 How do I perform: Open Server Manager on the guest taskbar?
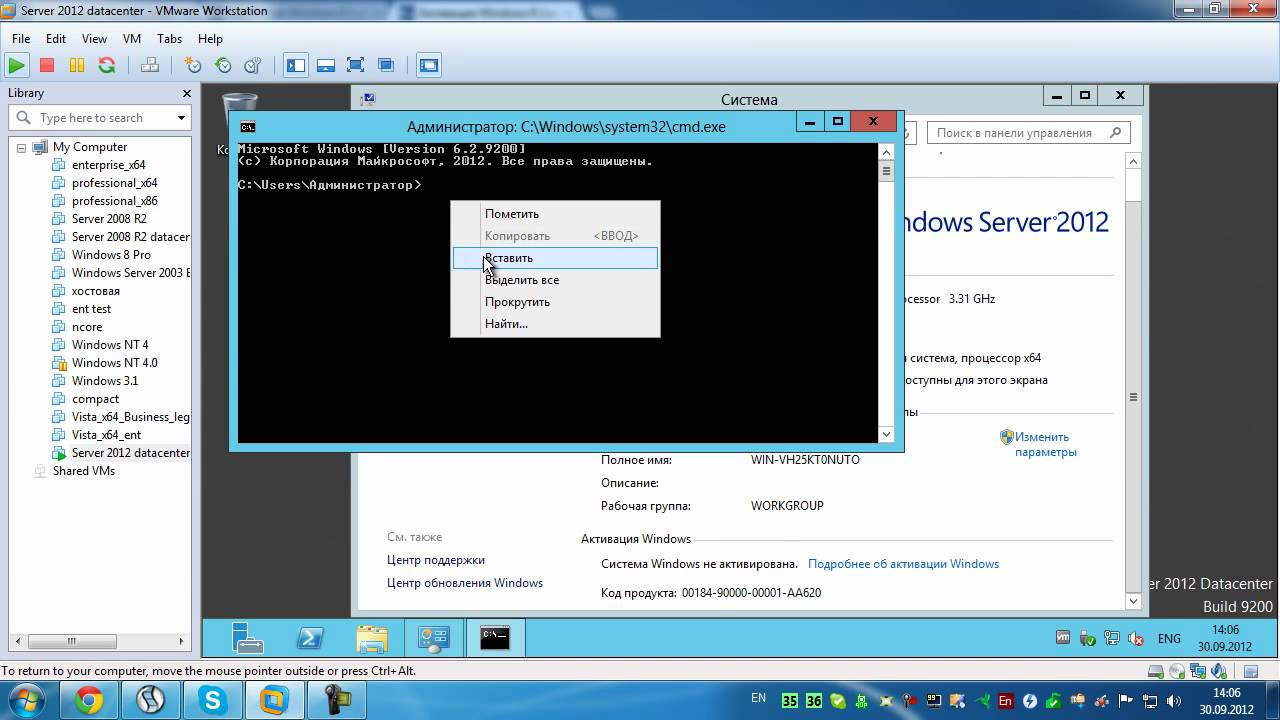(x=247, y=638)
